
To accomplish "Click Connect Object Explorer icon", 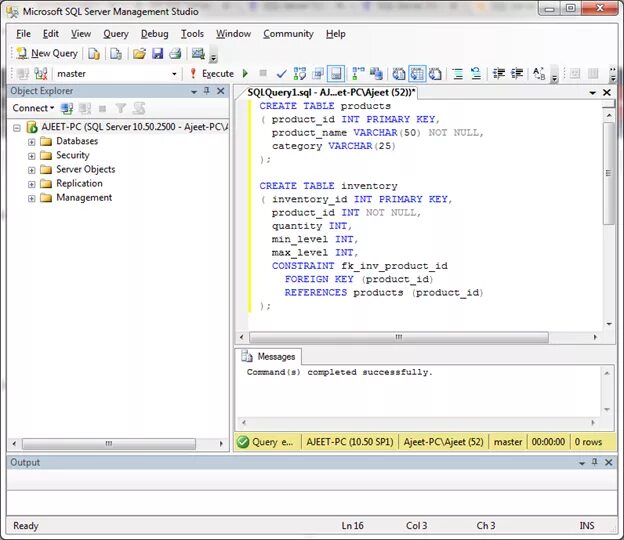I will 66,108.
